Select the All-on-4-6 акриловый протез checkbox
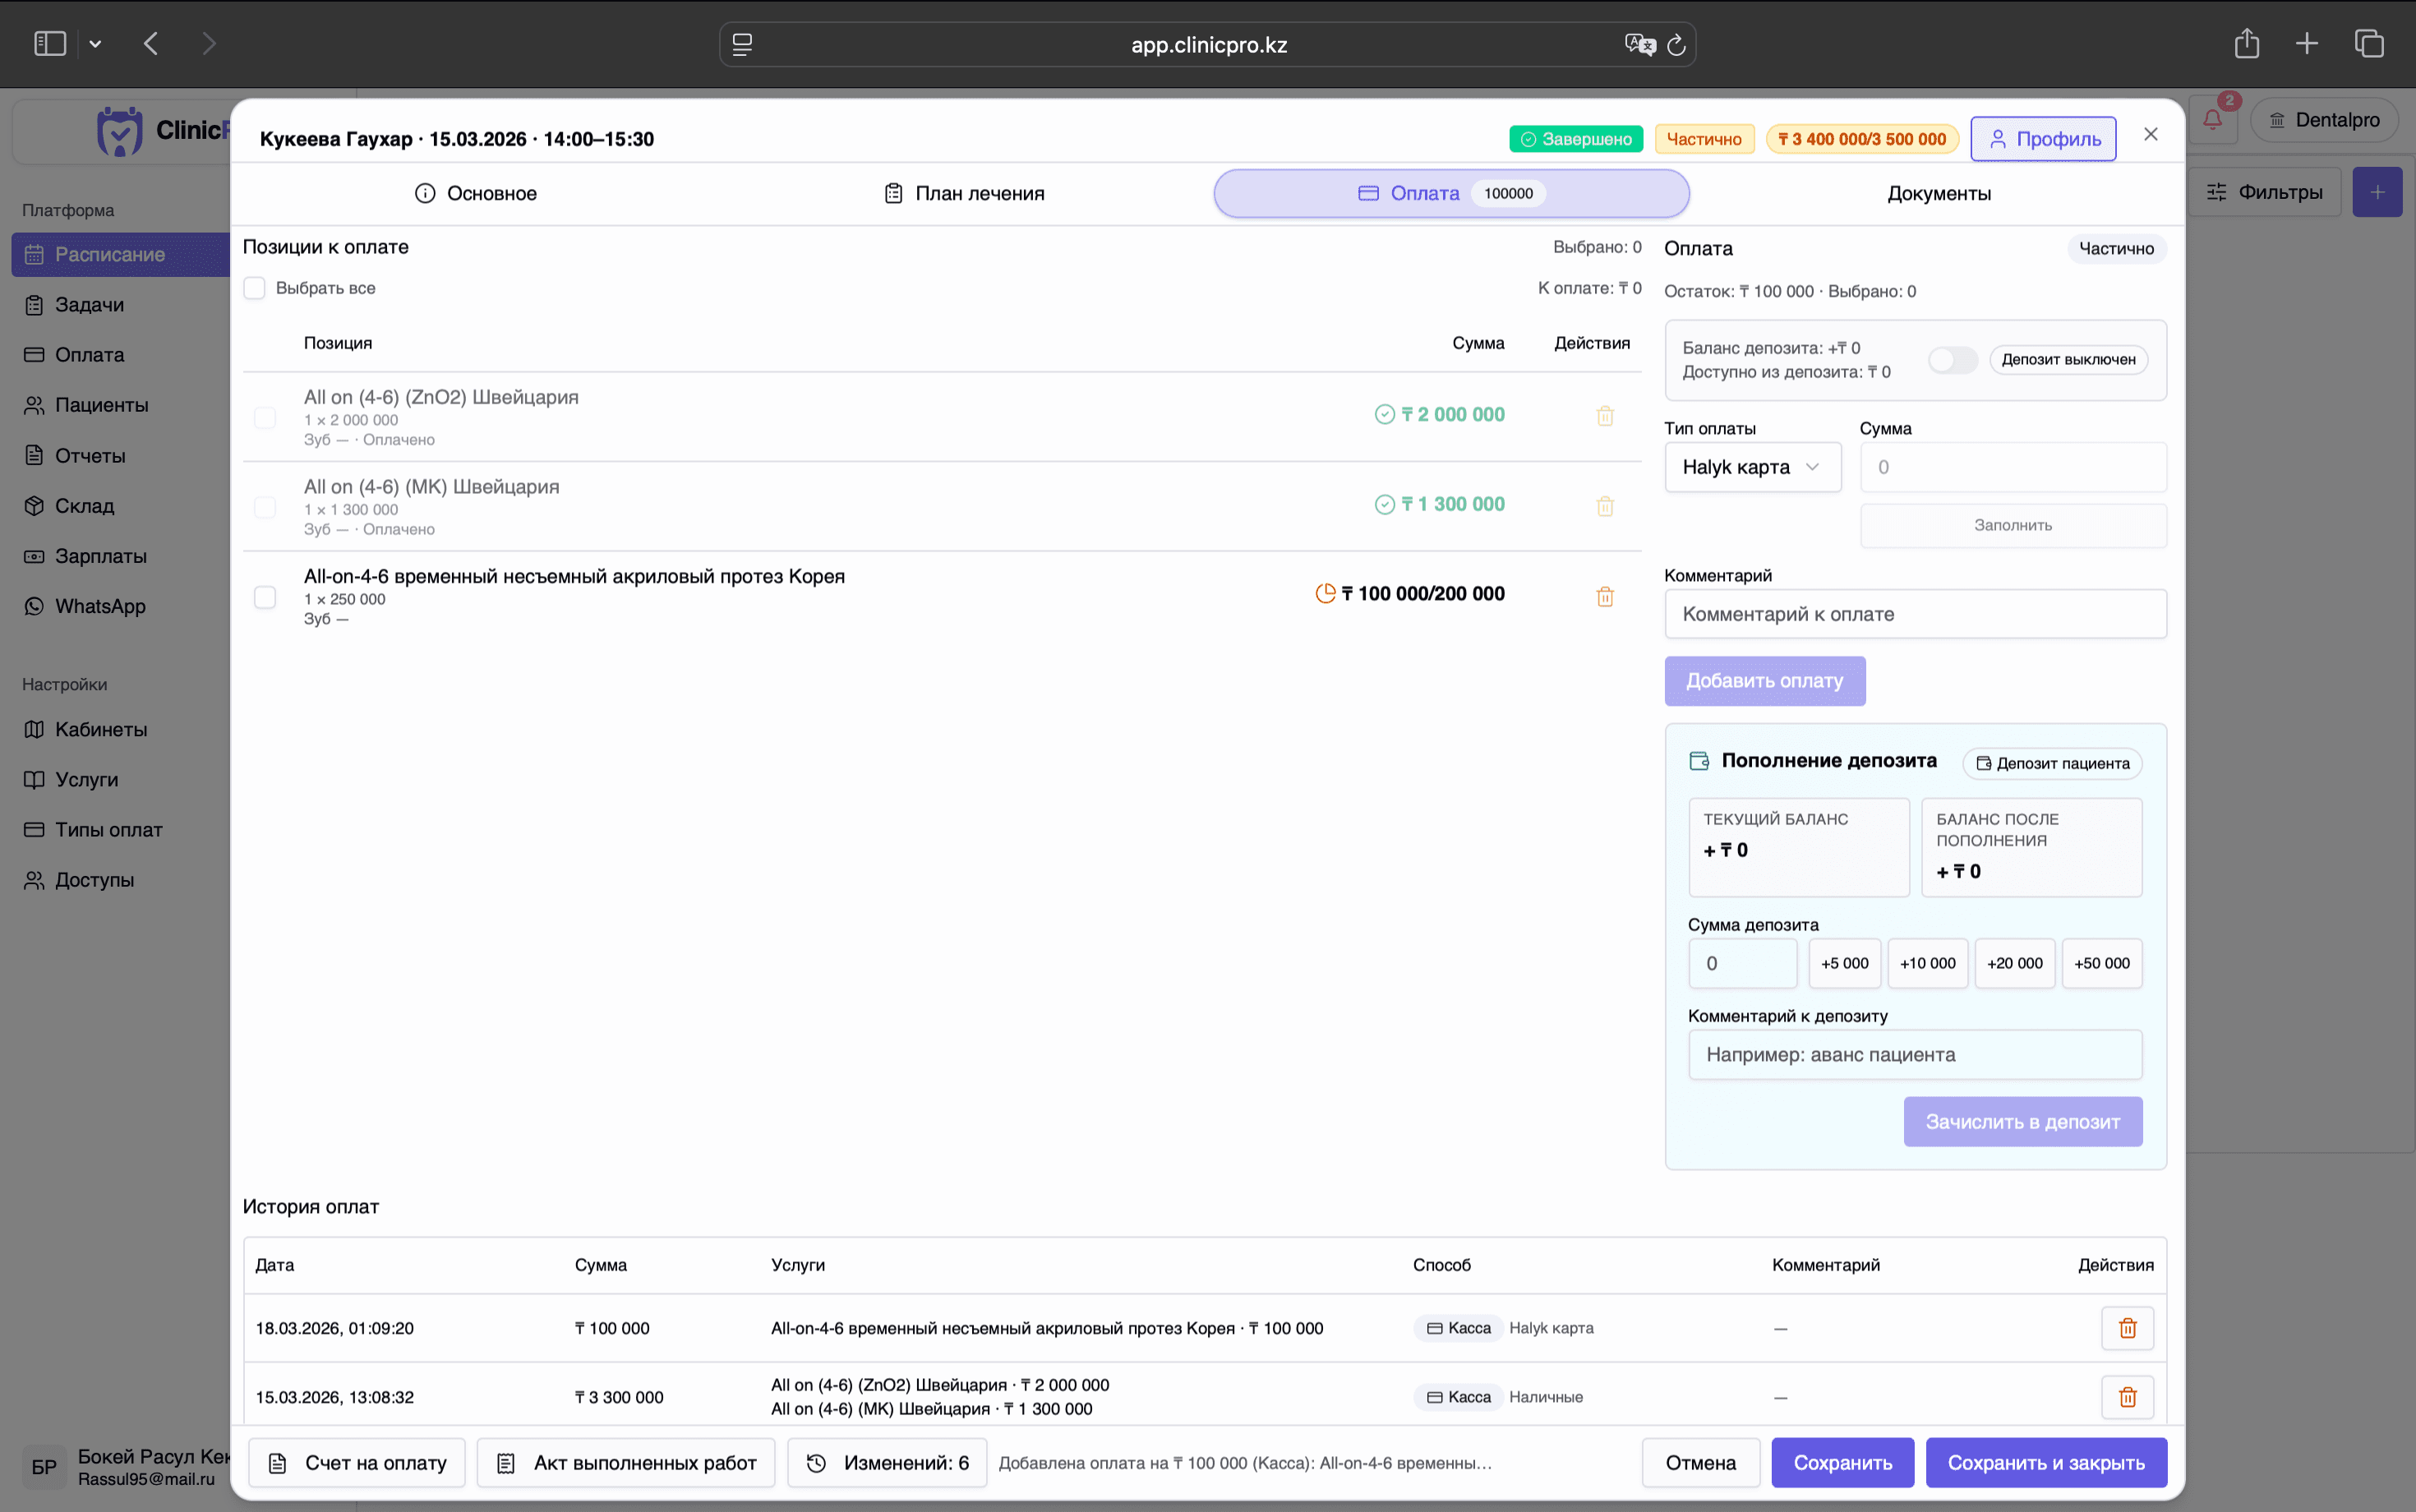 (x=264, y=597)
